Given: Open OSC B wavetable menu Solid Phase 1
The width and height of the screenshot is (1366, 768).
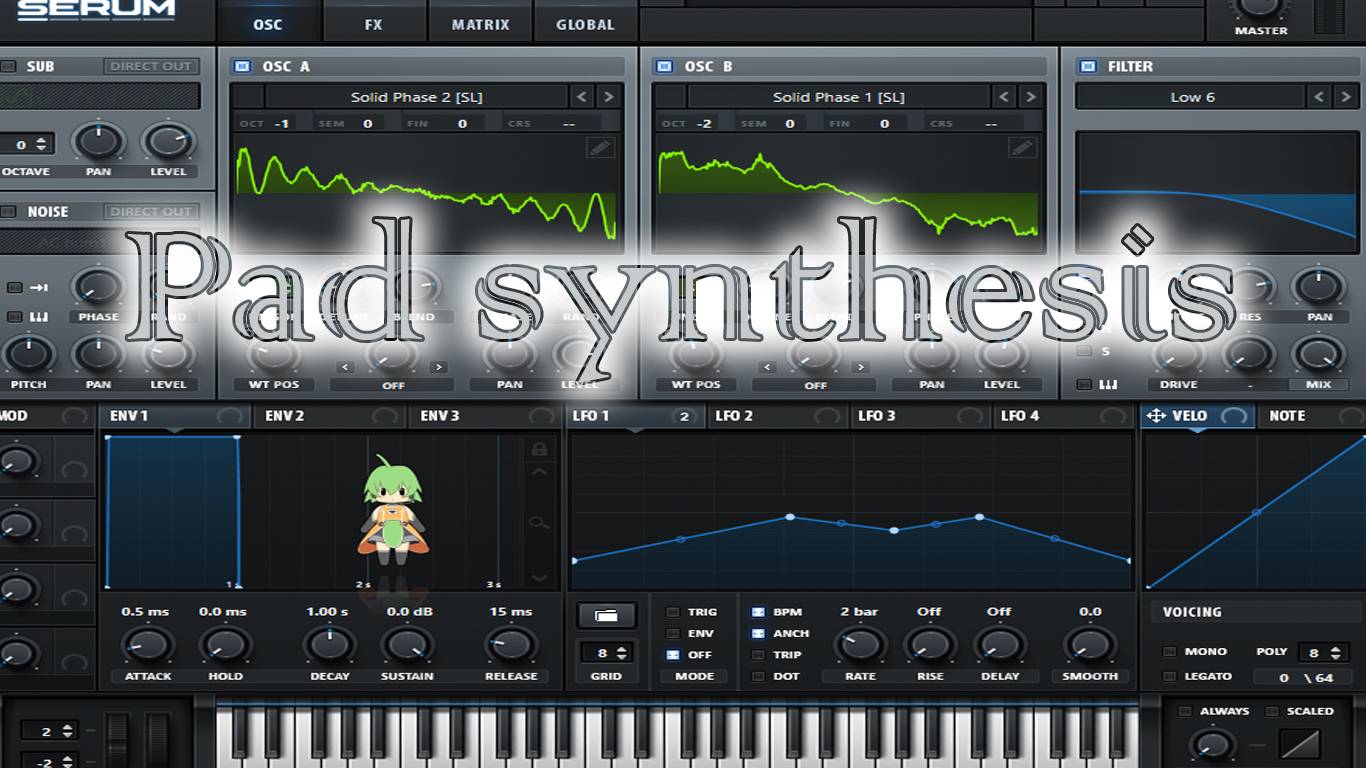Looking at the screenshot, I should [x=838, y=97].
